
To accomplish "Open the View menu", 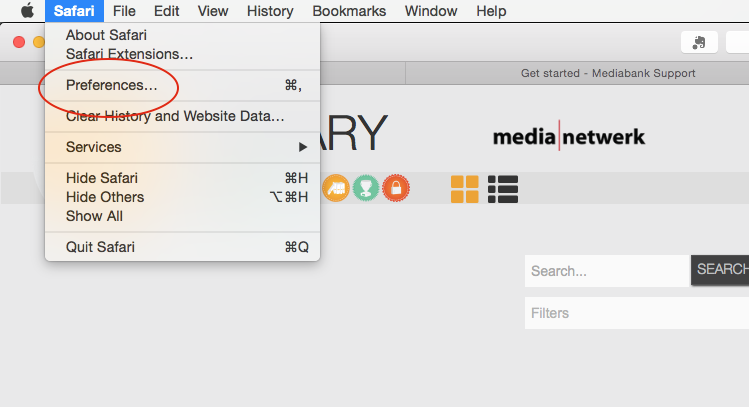I will pos(213,11).
